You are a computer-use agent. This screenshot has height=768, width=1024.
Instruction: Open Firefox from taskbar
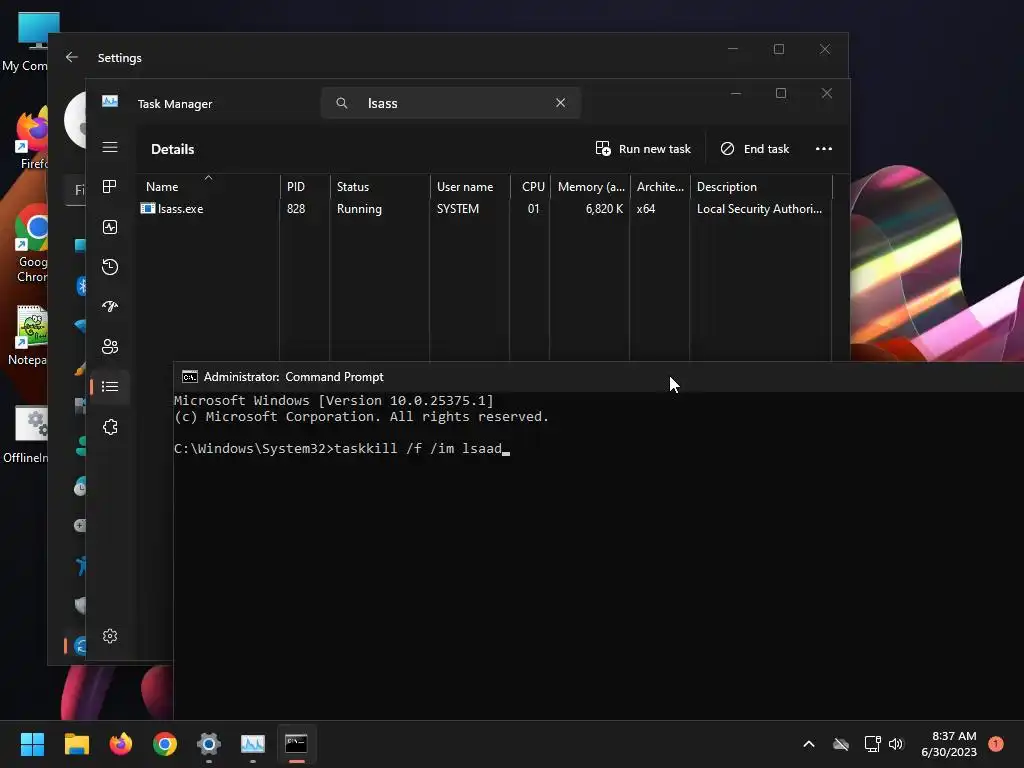(121, 744)
